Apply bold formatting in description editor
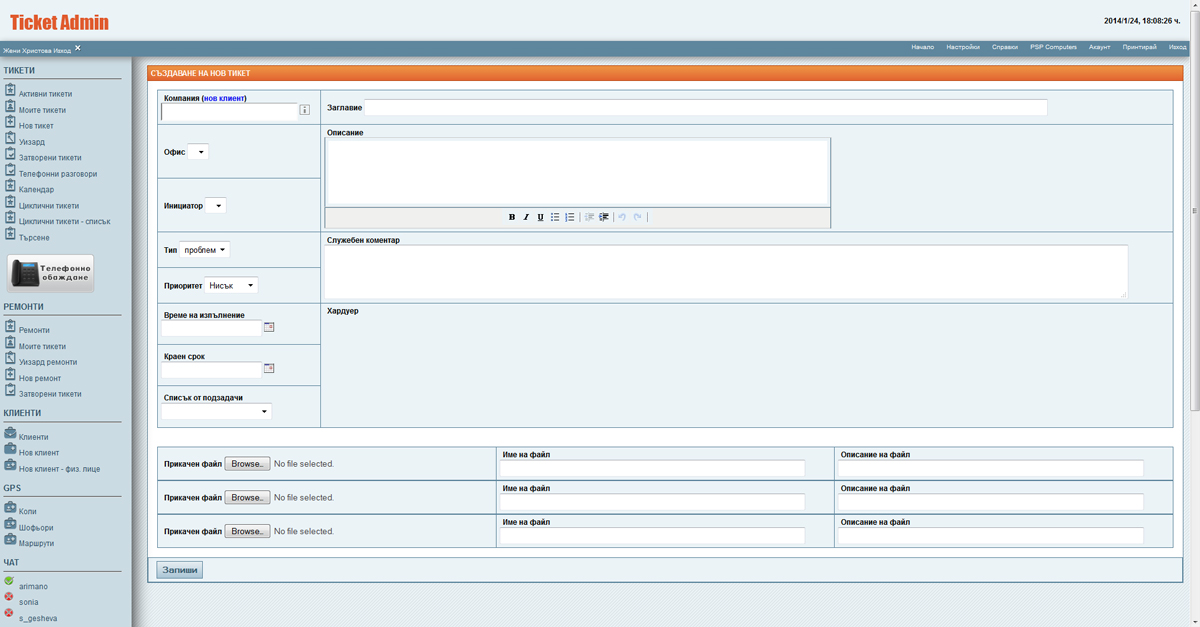 pyautogui.click(x=512, y=217)
